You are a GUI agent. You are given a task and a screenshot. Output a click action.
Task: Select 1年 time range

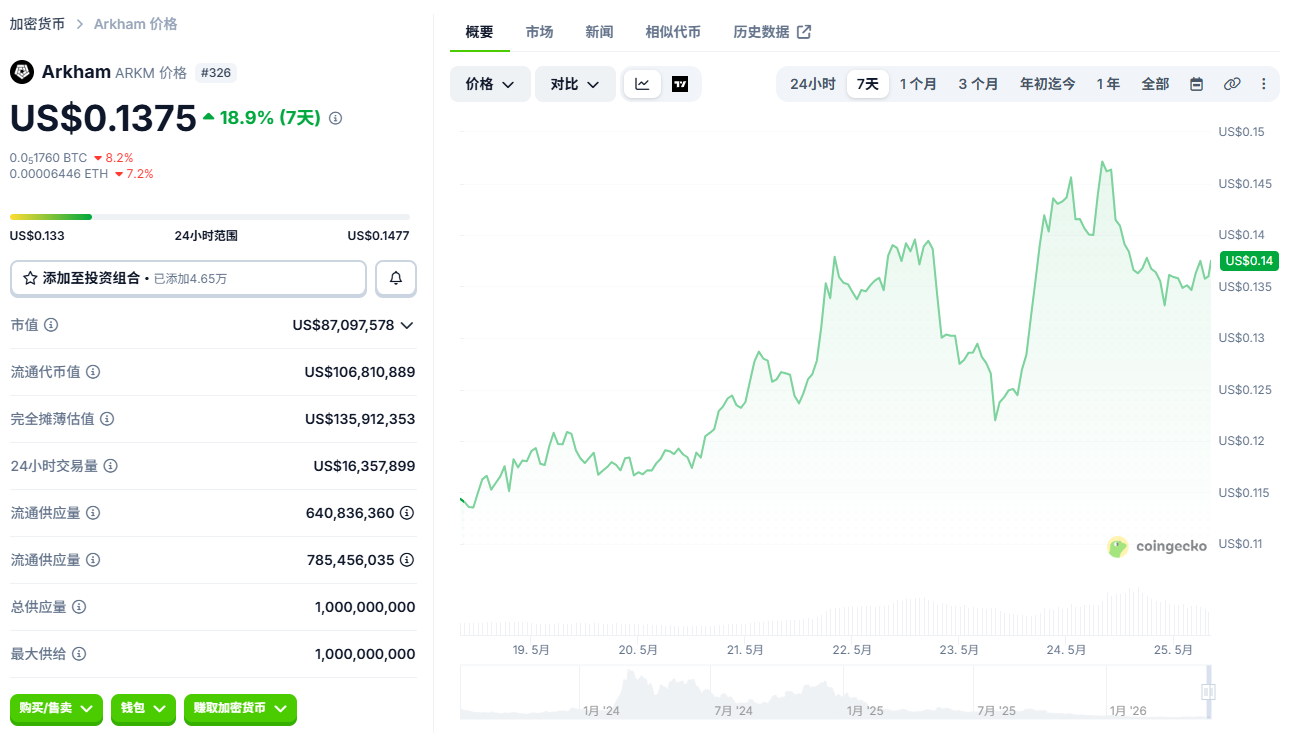pyautogui.click(x=1108, y=84)
